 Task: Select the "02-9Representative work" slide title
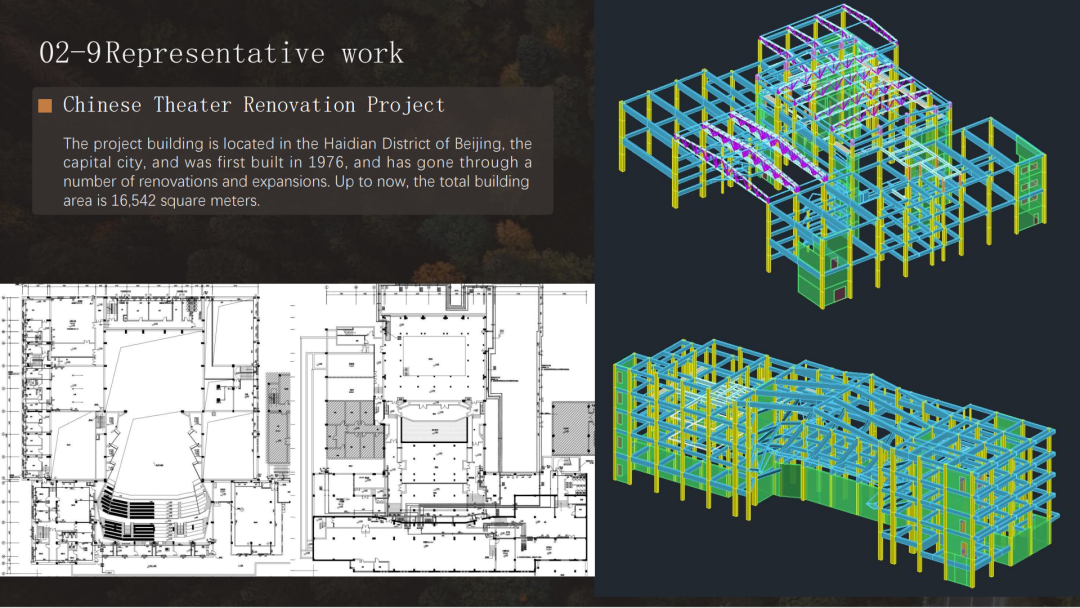point(221,53)
